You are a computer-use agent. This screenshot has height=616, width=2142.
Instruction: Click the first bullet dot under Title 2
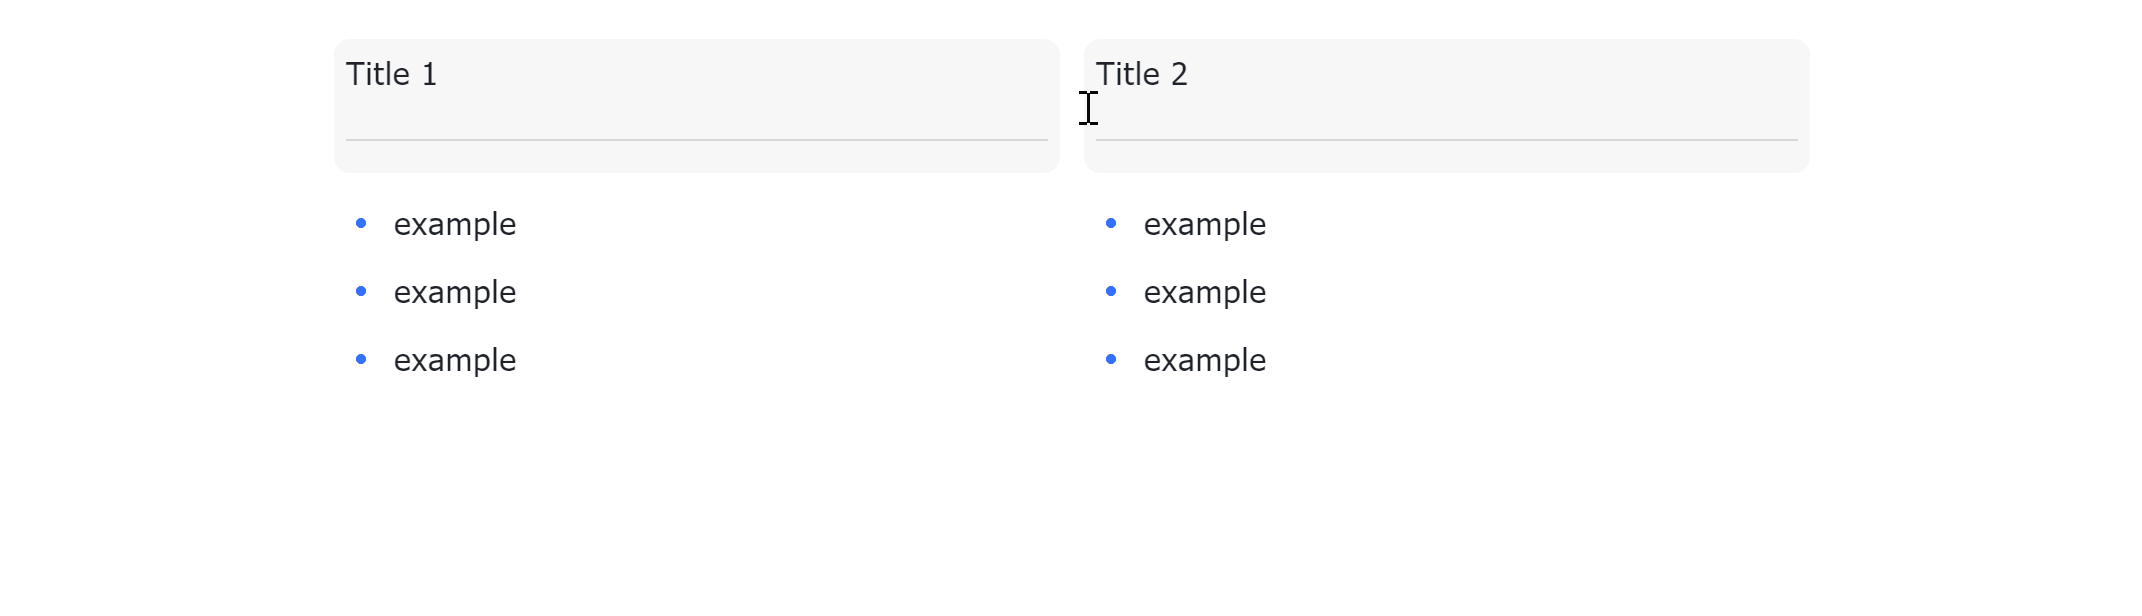(1111, 223)
